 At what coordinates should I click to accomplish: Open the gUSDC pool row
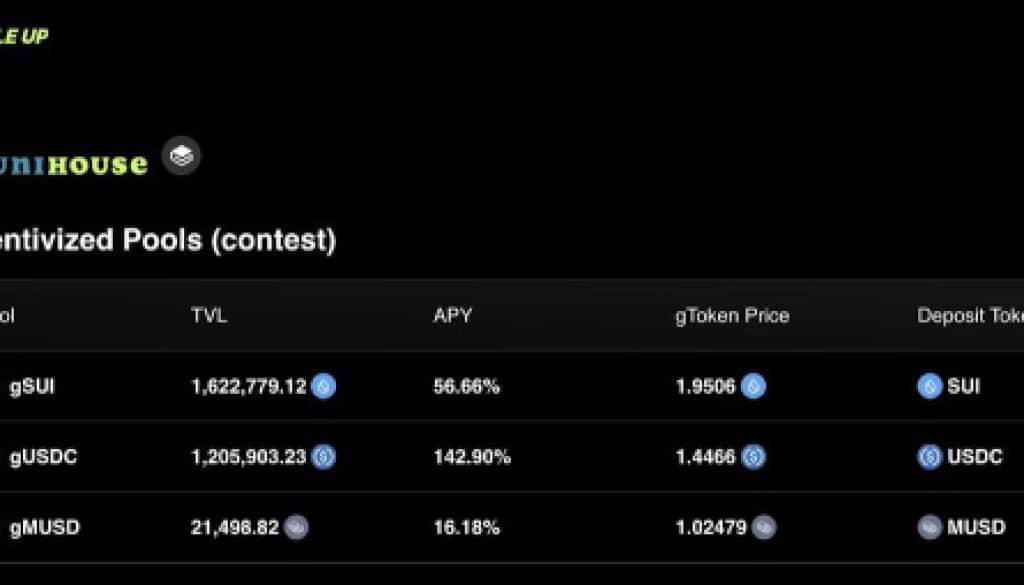click(x=43, y=457)
